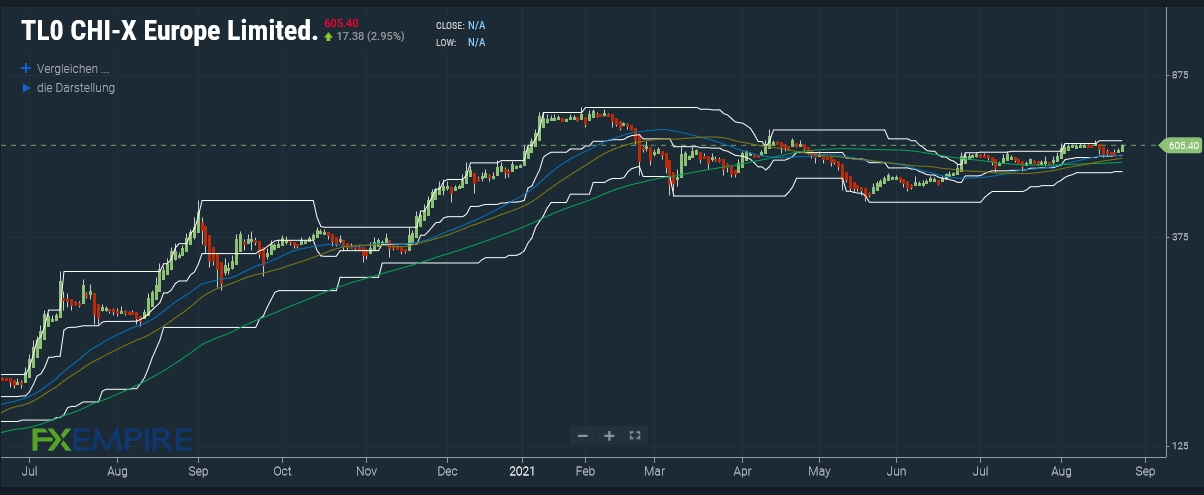
Task: Click the 375 price axis label
Action: 1179,236
